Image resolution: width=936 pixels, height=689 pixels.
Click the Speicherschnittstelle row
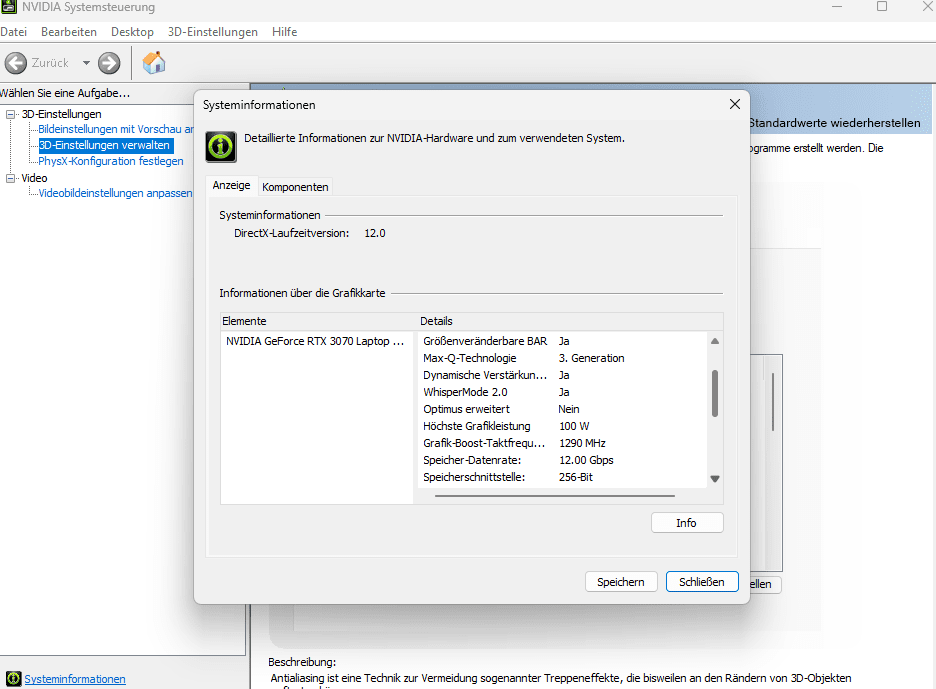[563, 477]
